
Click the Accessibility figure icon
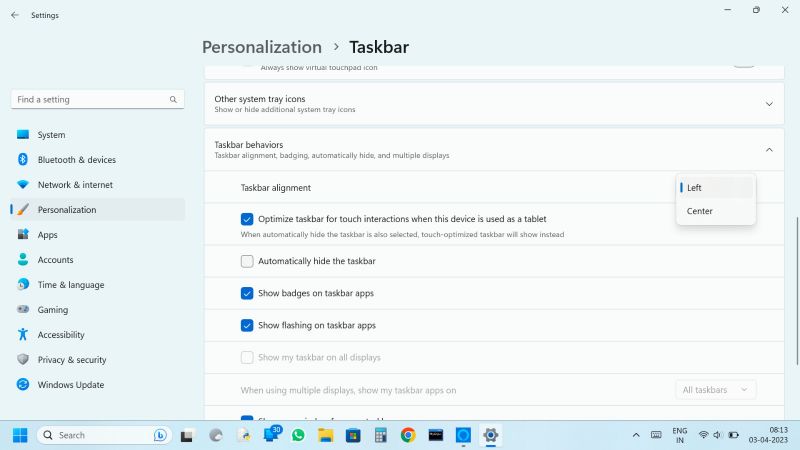pos(23,334)
